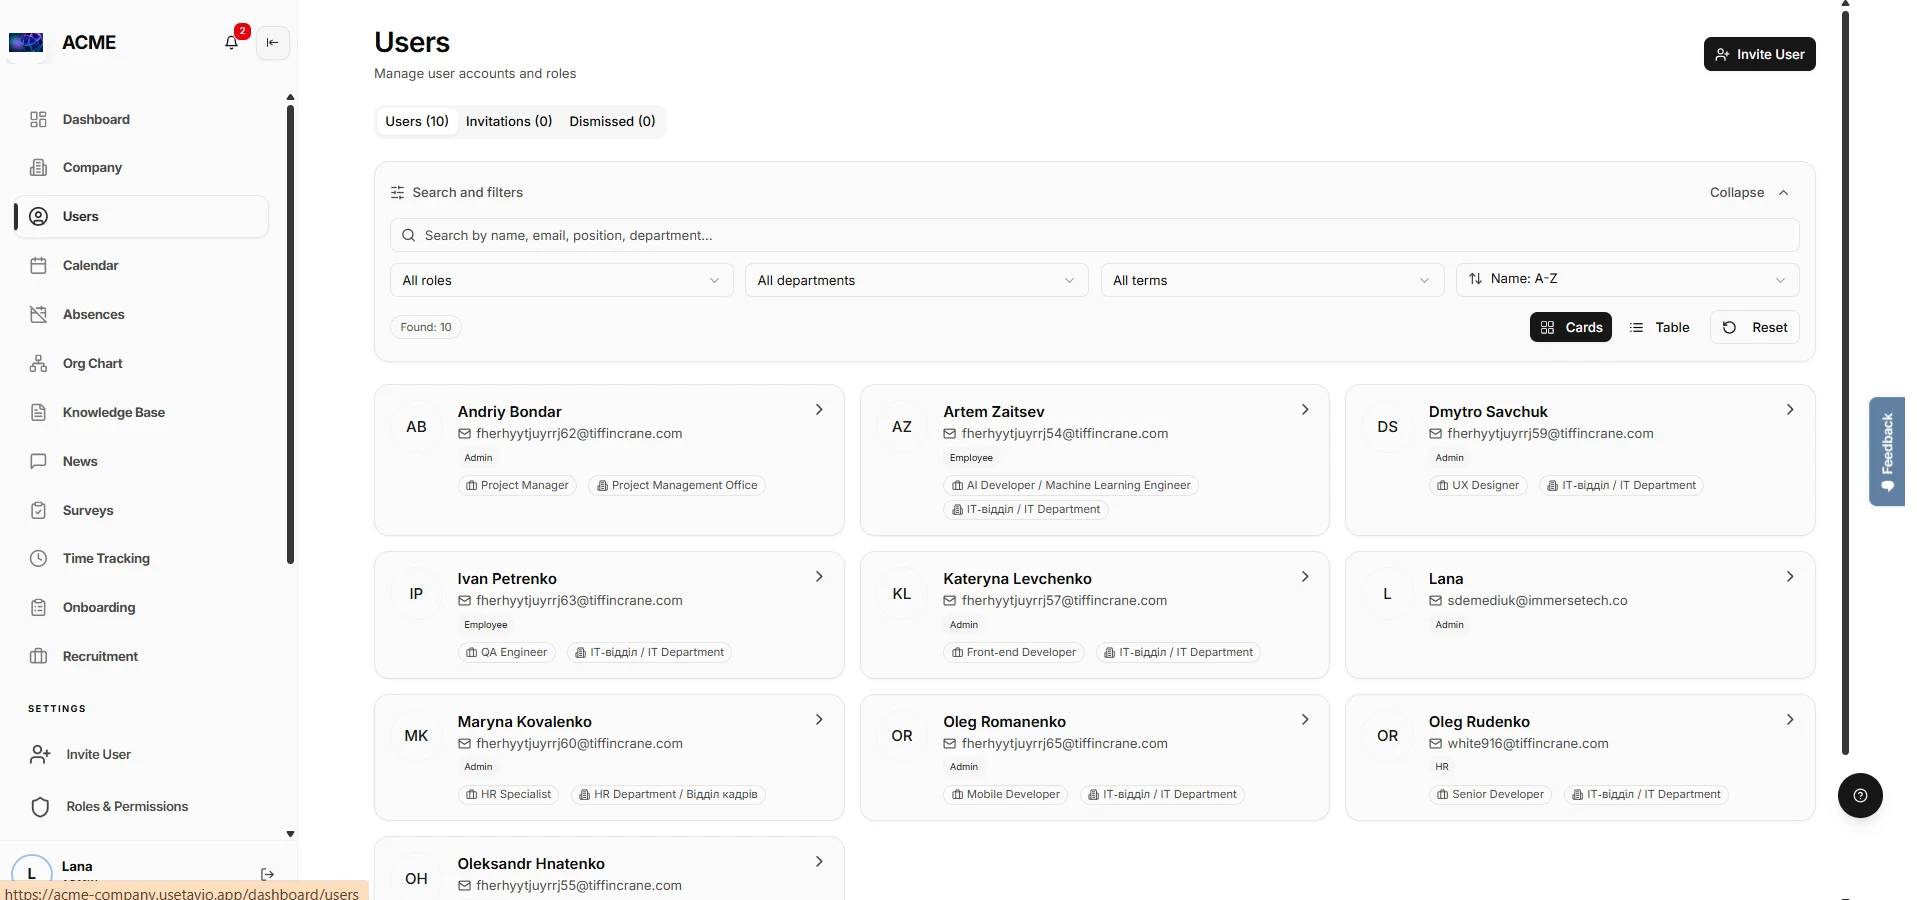Click the Absences icon in the sidebar
Image resolution: width=1917 pixels, height=900 pixels.
click(x=38, y=314)
